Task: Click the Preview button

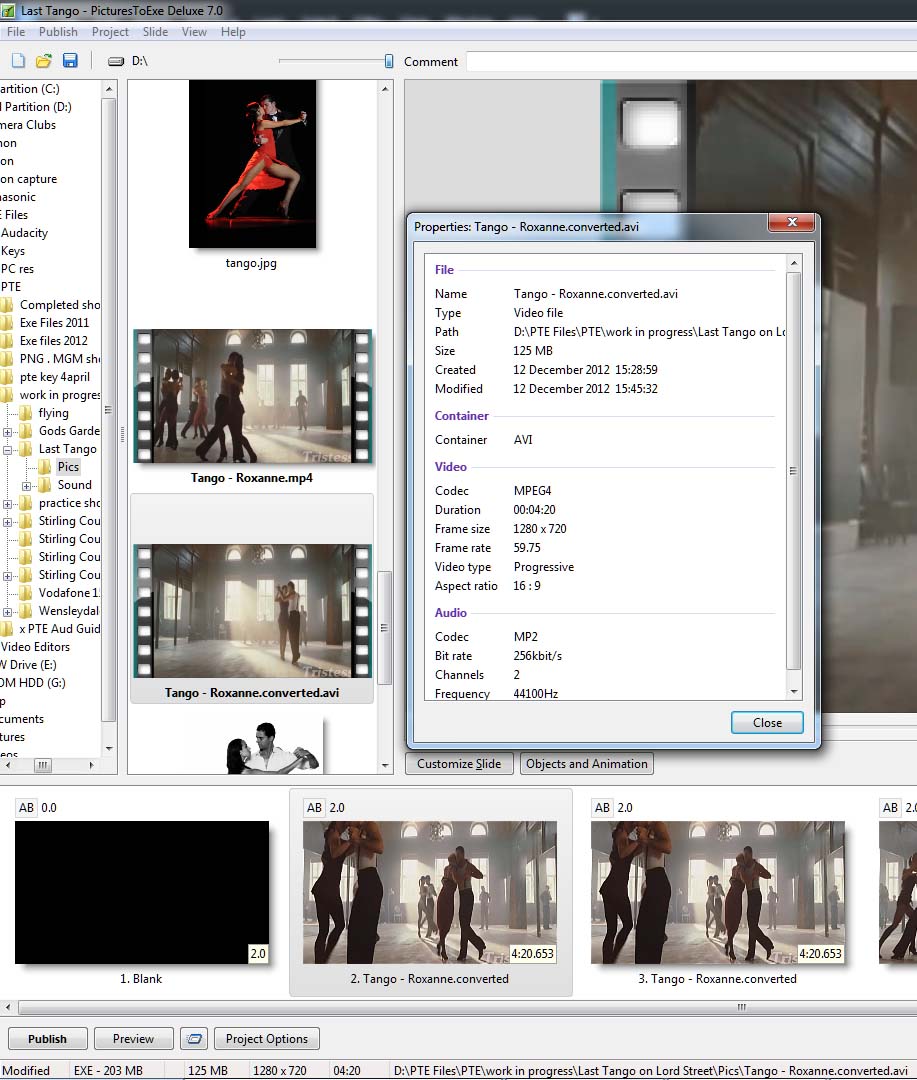Action: (x=133, y=1039)
